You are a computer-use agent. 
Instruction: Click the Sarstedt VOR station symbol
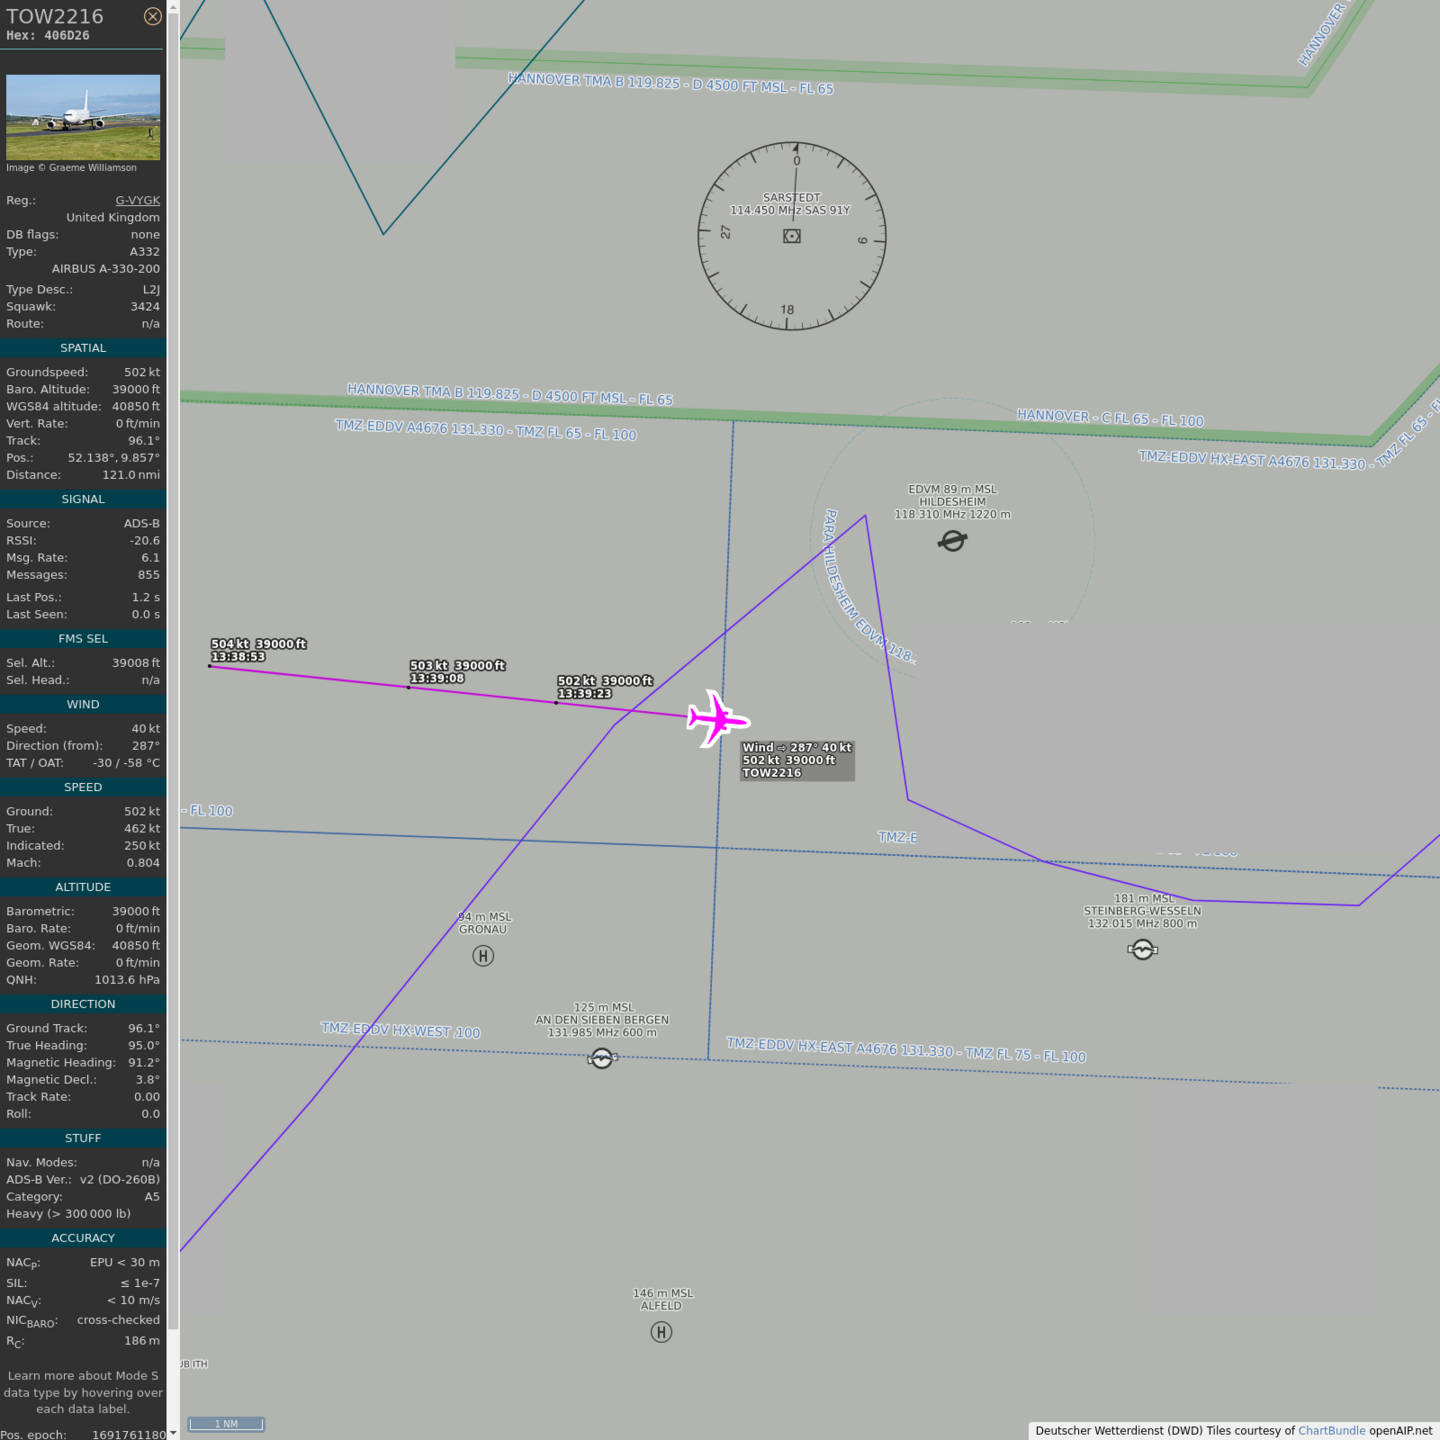coord(792,236)
